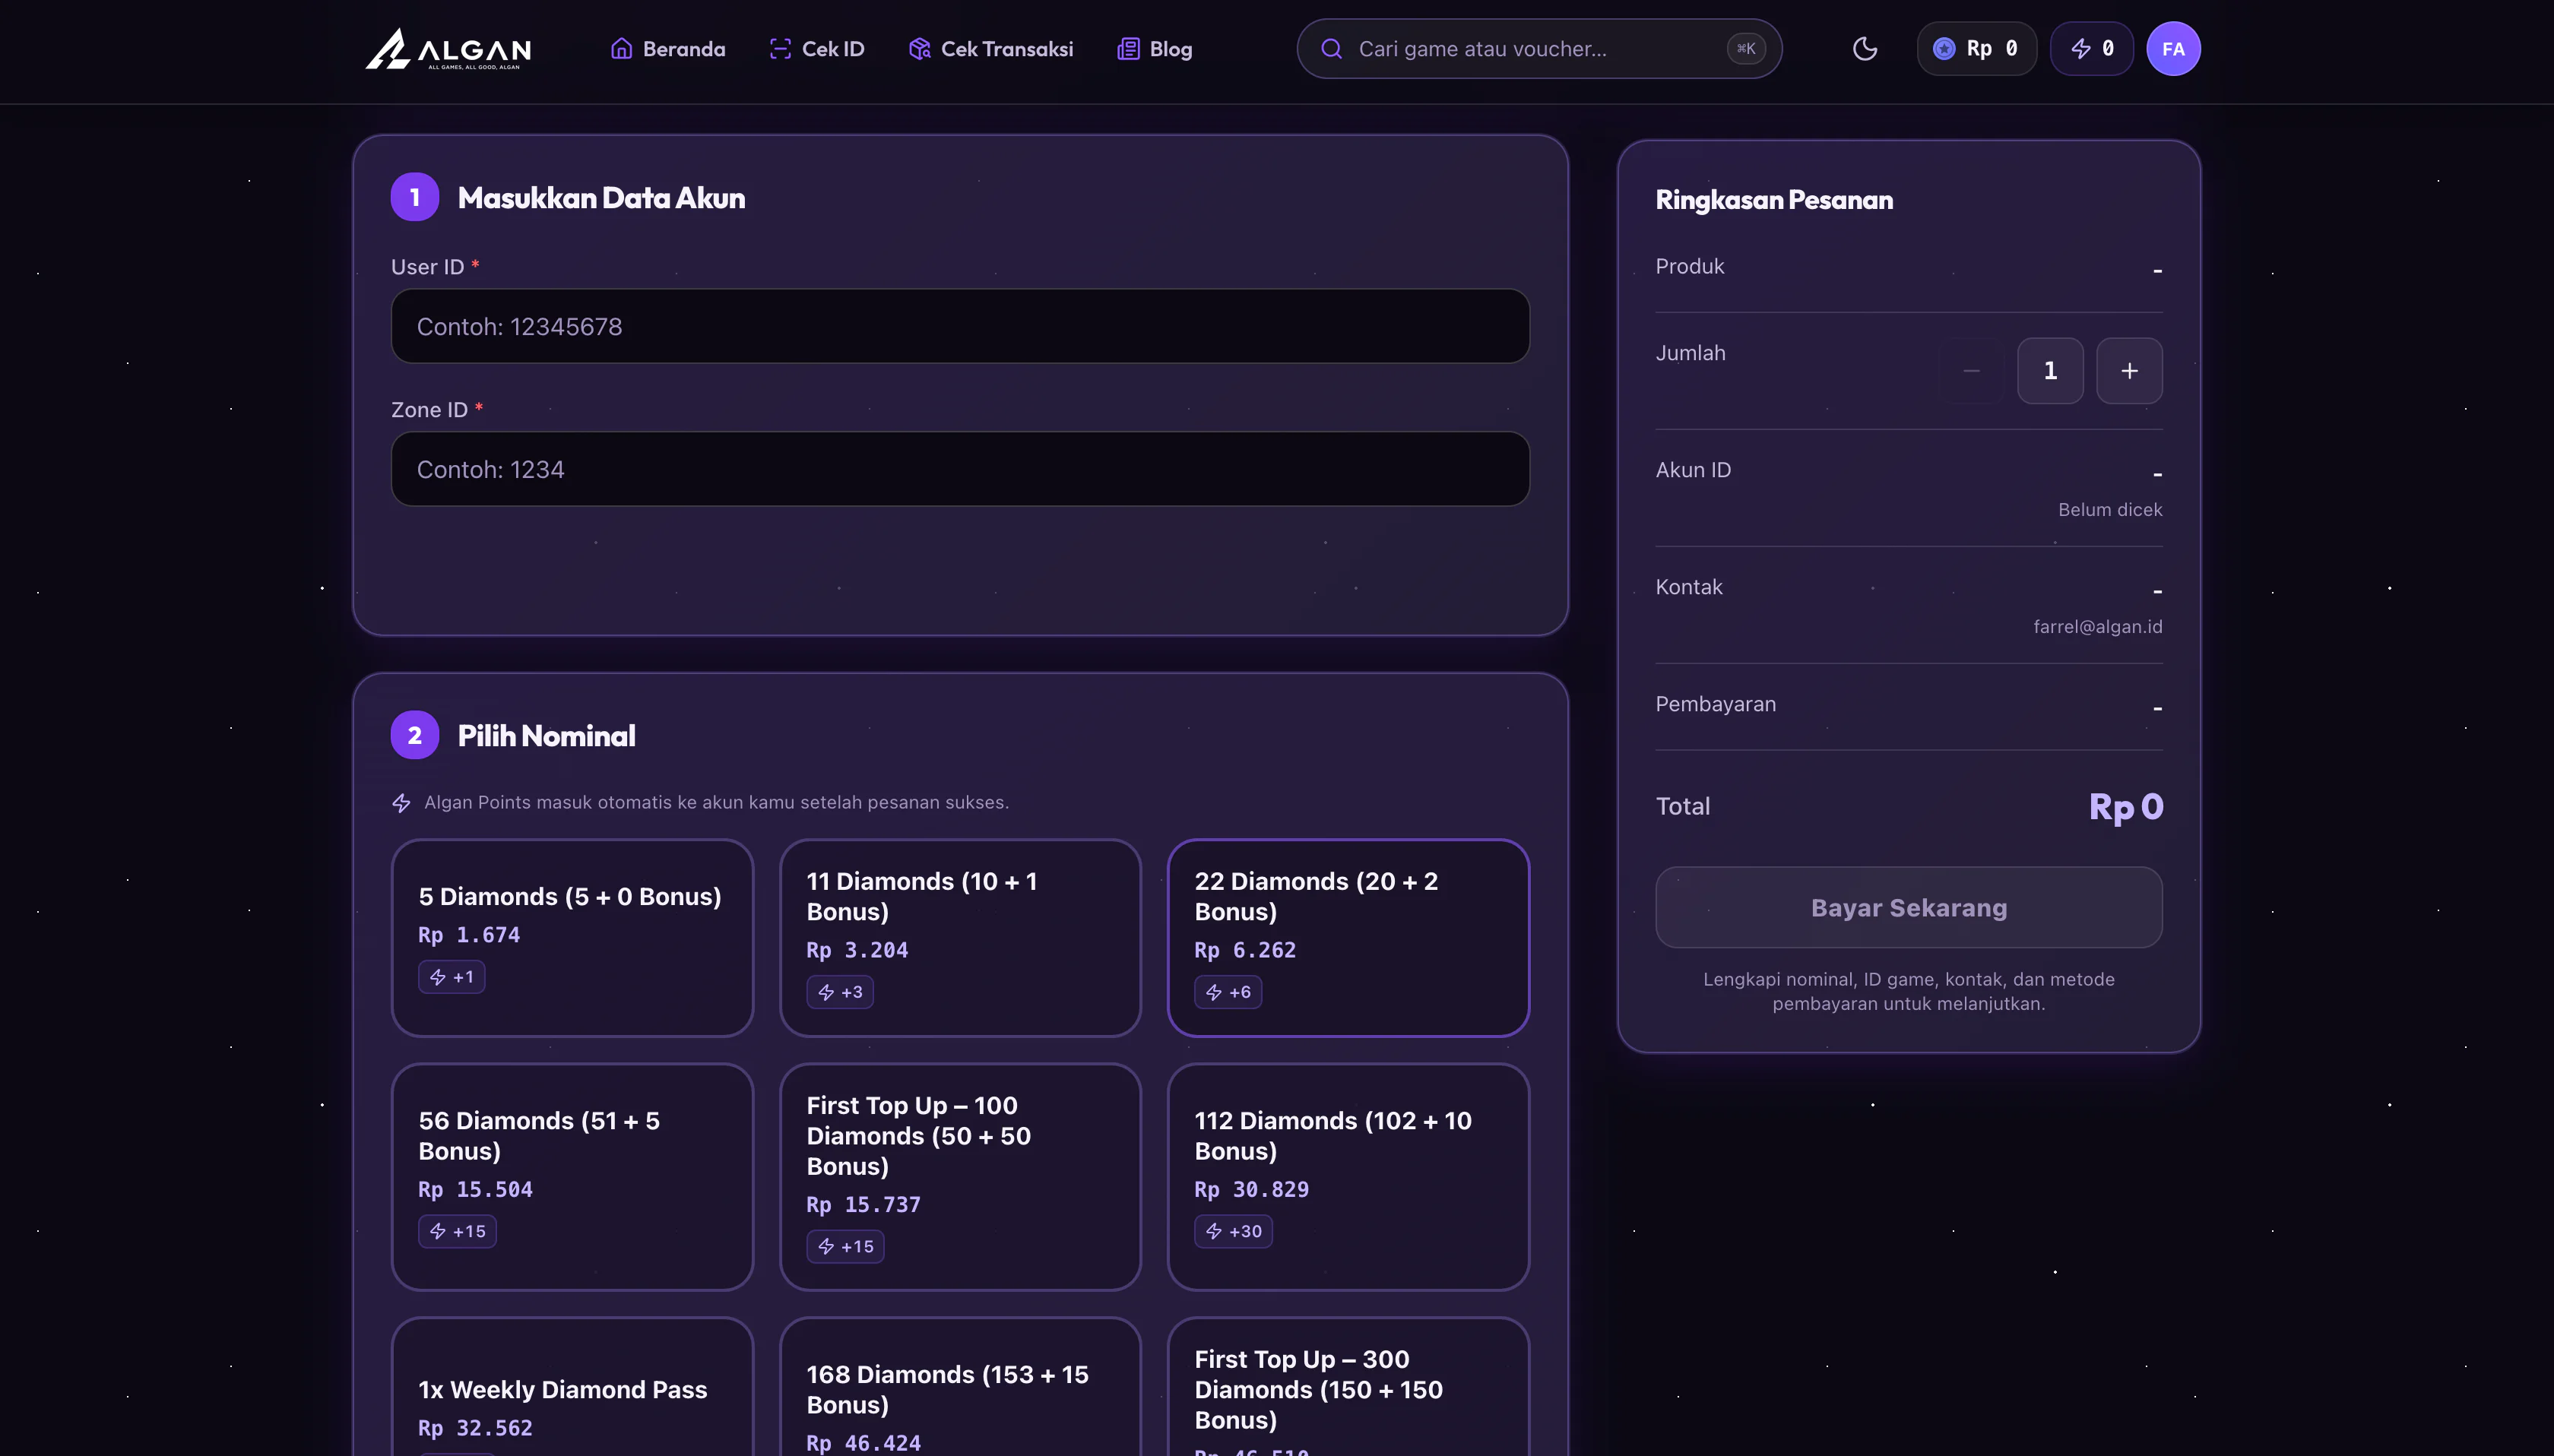The height and width of the screenshot is (1456, 2554).
Task: Select the 22 Diamonds nominal card
Action: 1348,938
